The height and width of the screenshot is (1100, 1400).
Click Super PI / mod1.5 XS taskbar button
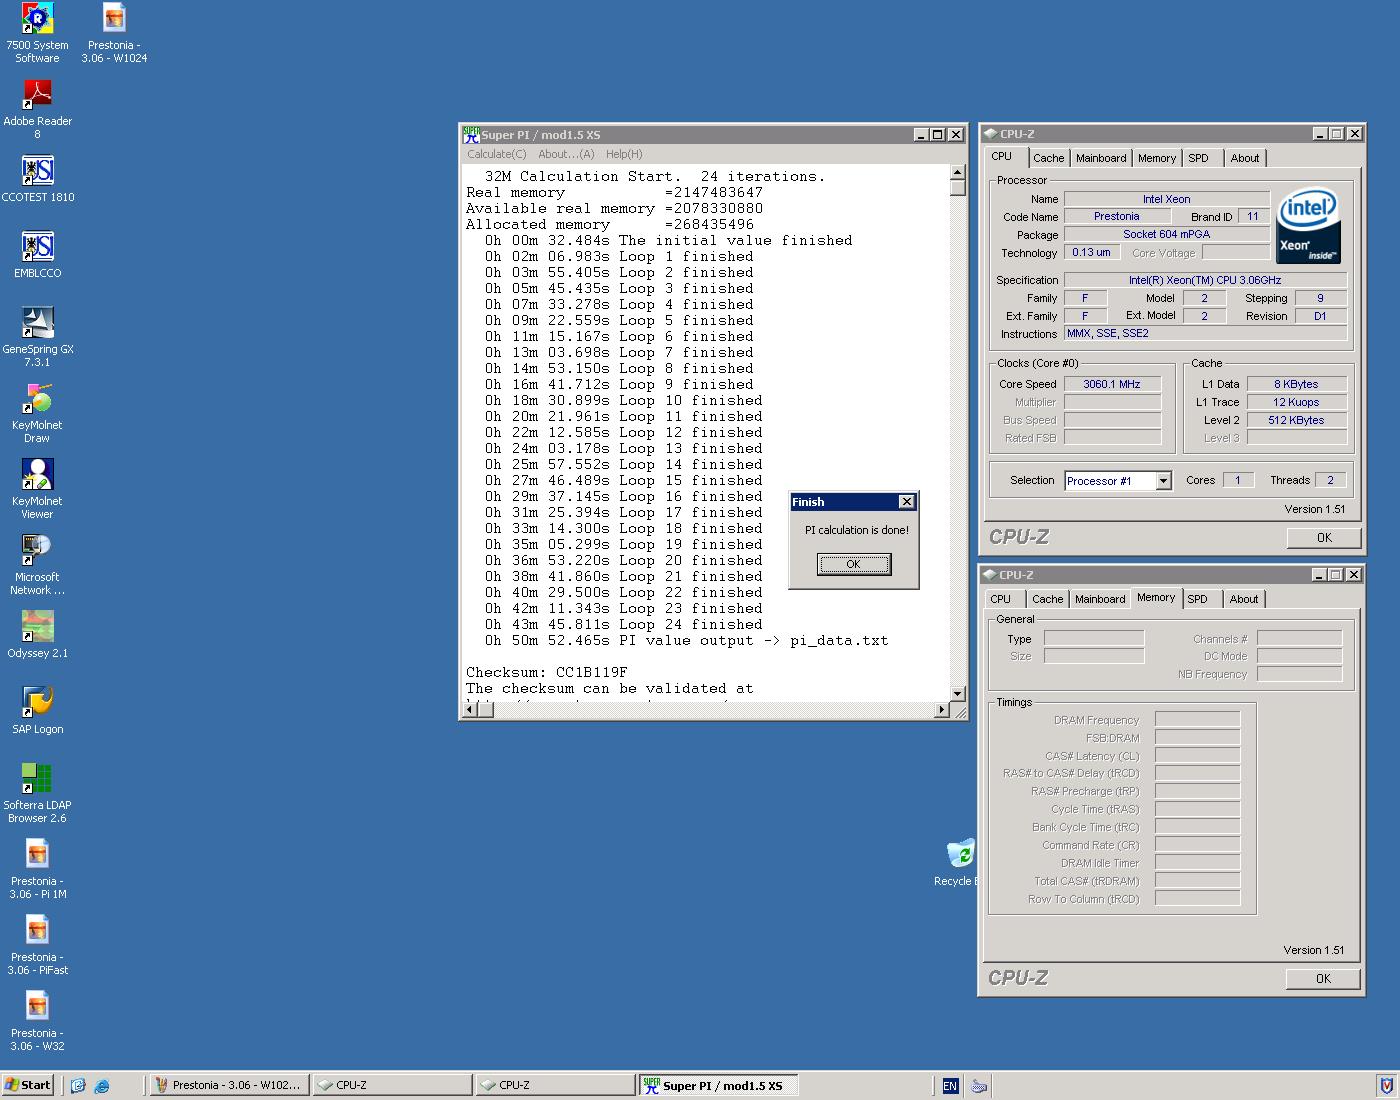(718, 1085)
